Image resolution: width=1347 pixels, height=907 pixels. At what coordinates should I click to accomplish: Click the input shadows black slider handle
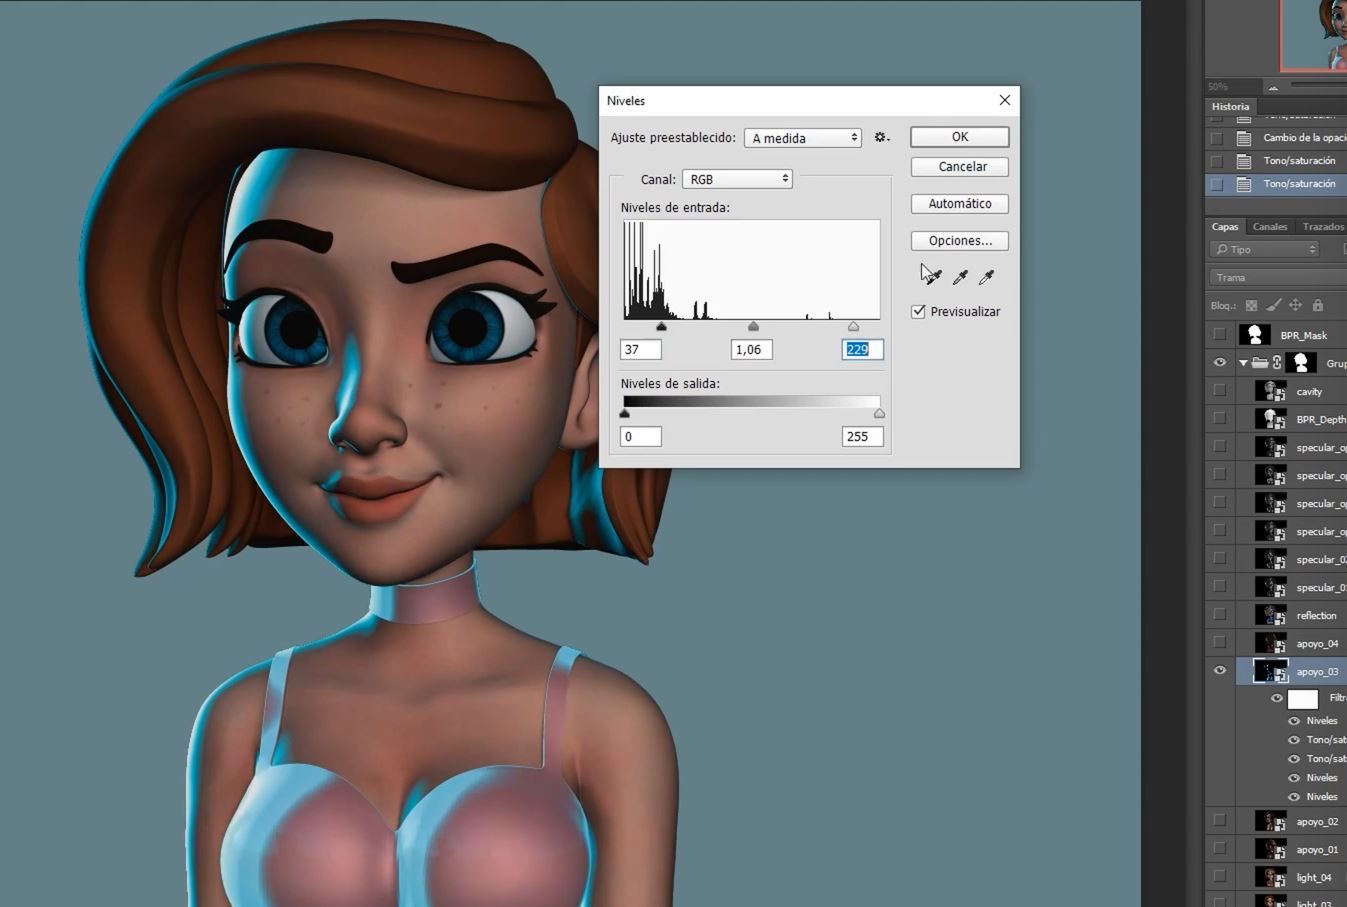(x=661, y=326)
